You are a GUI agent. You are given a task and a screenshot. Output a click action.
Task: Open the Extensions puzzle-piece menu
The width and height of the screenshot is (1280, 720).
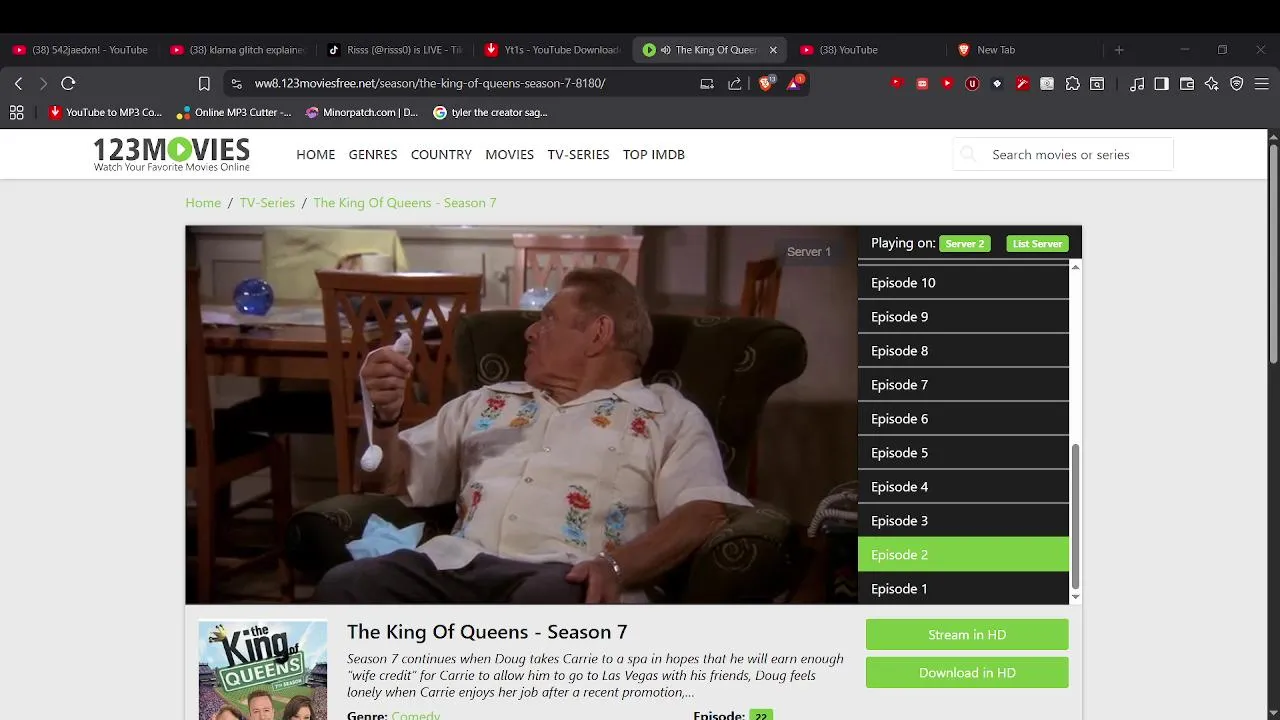coord(1072,84)
